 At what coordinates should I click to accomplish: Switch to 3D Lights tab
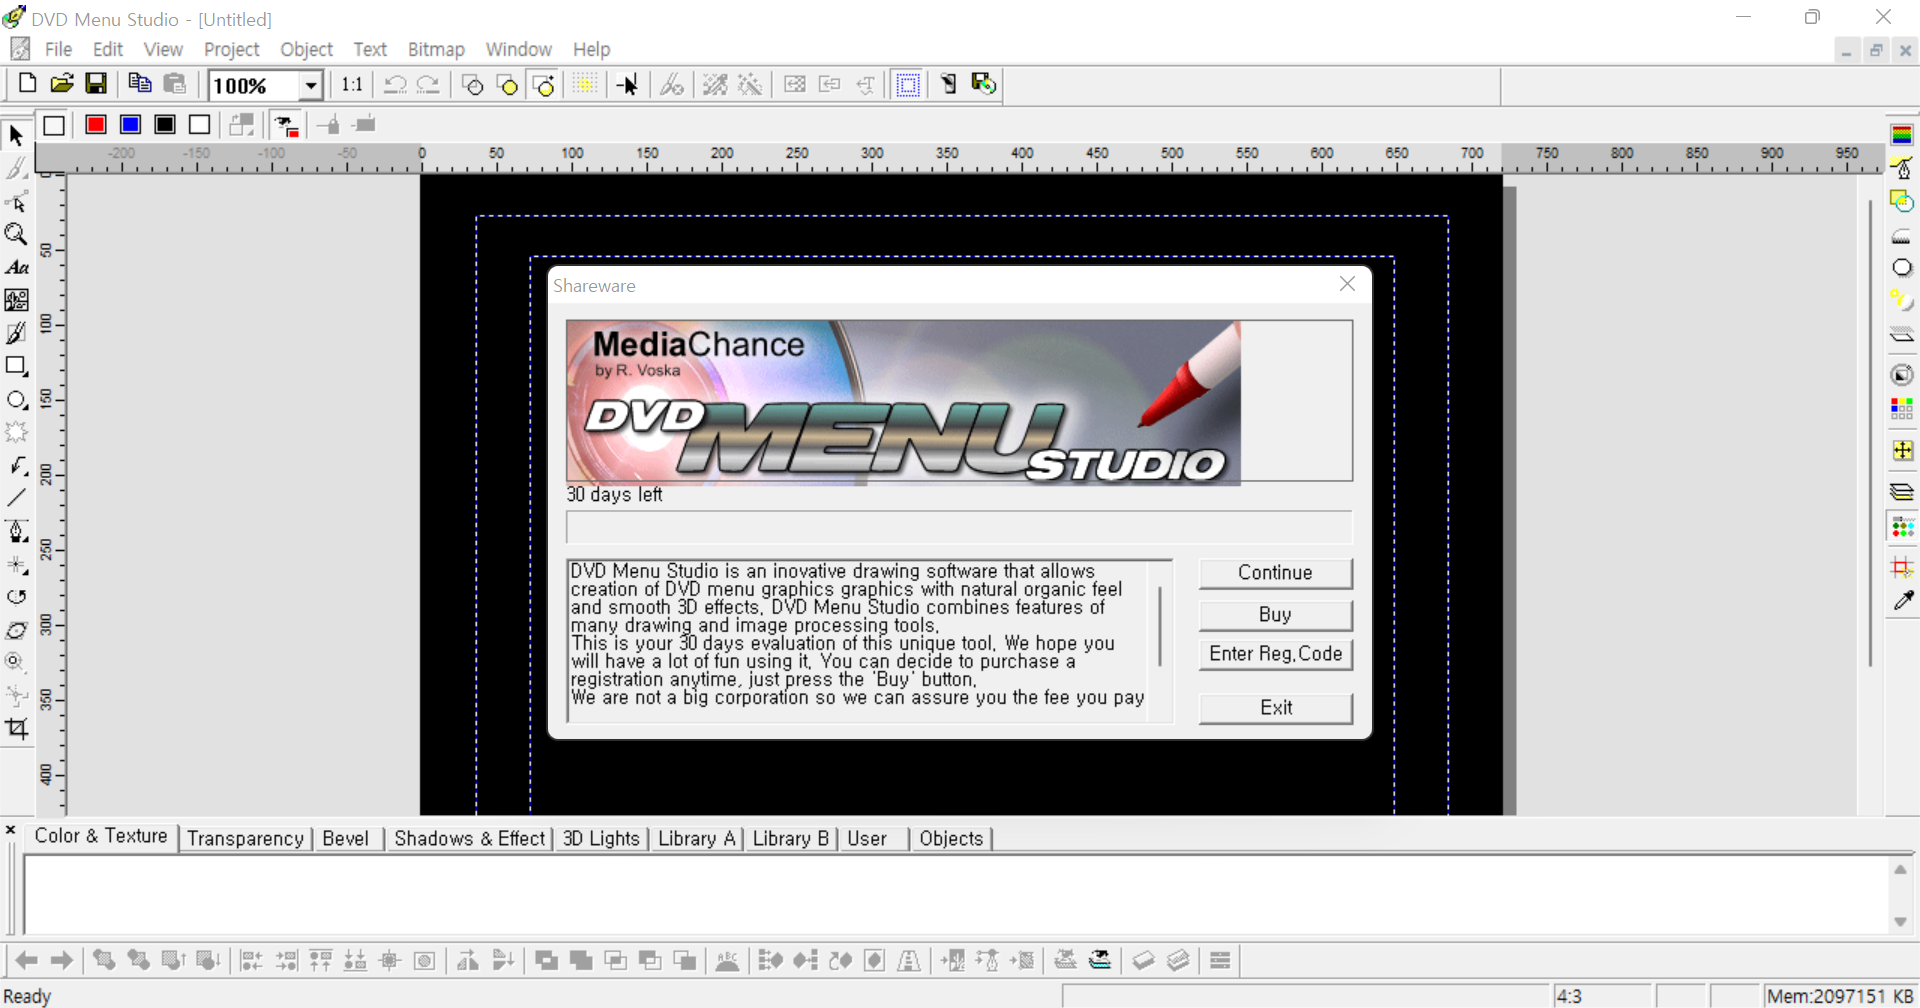(x=601, y=839)
